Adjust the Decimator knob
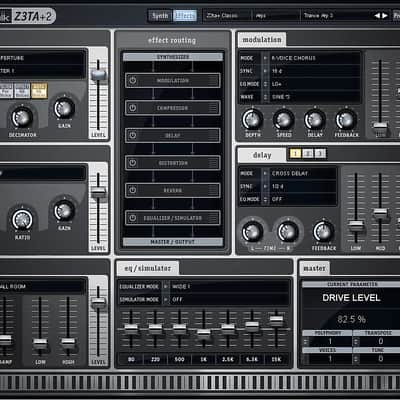The image size is (400, 400). 22,117
